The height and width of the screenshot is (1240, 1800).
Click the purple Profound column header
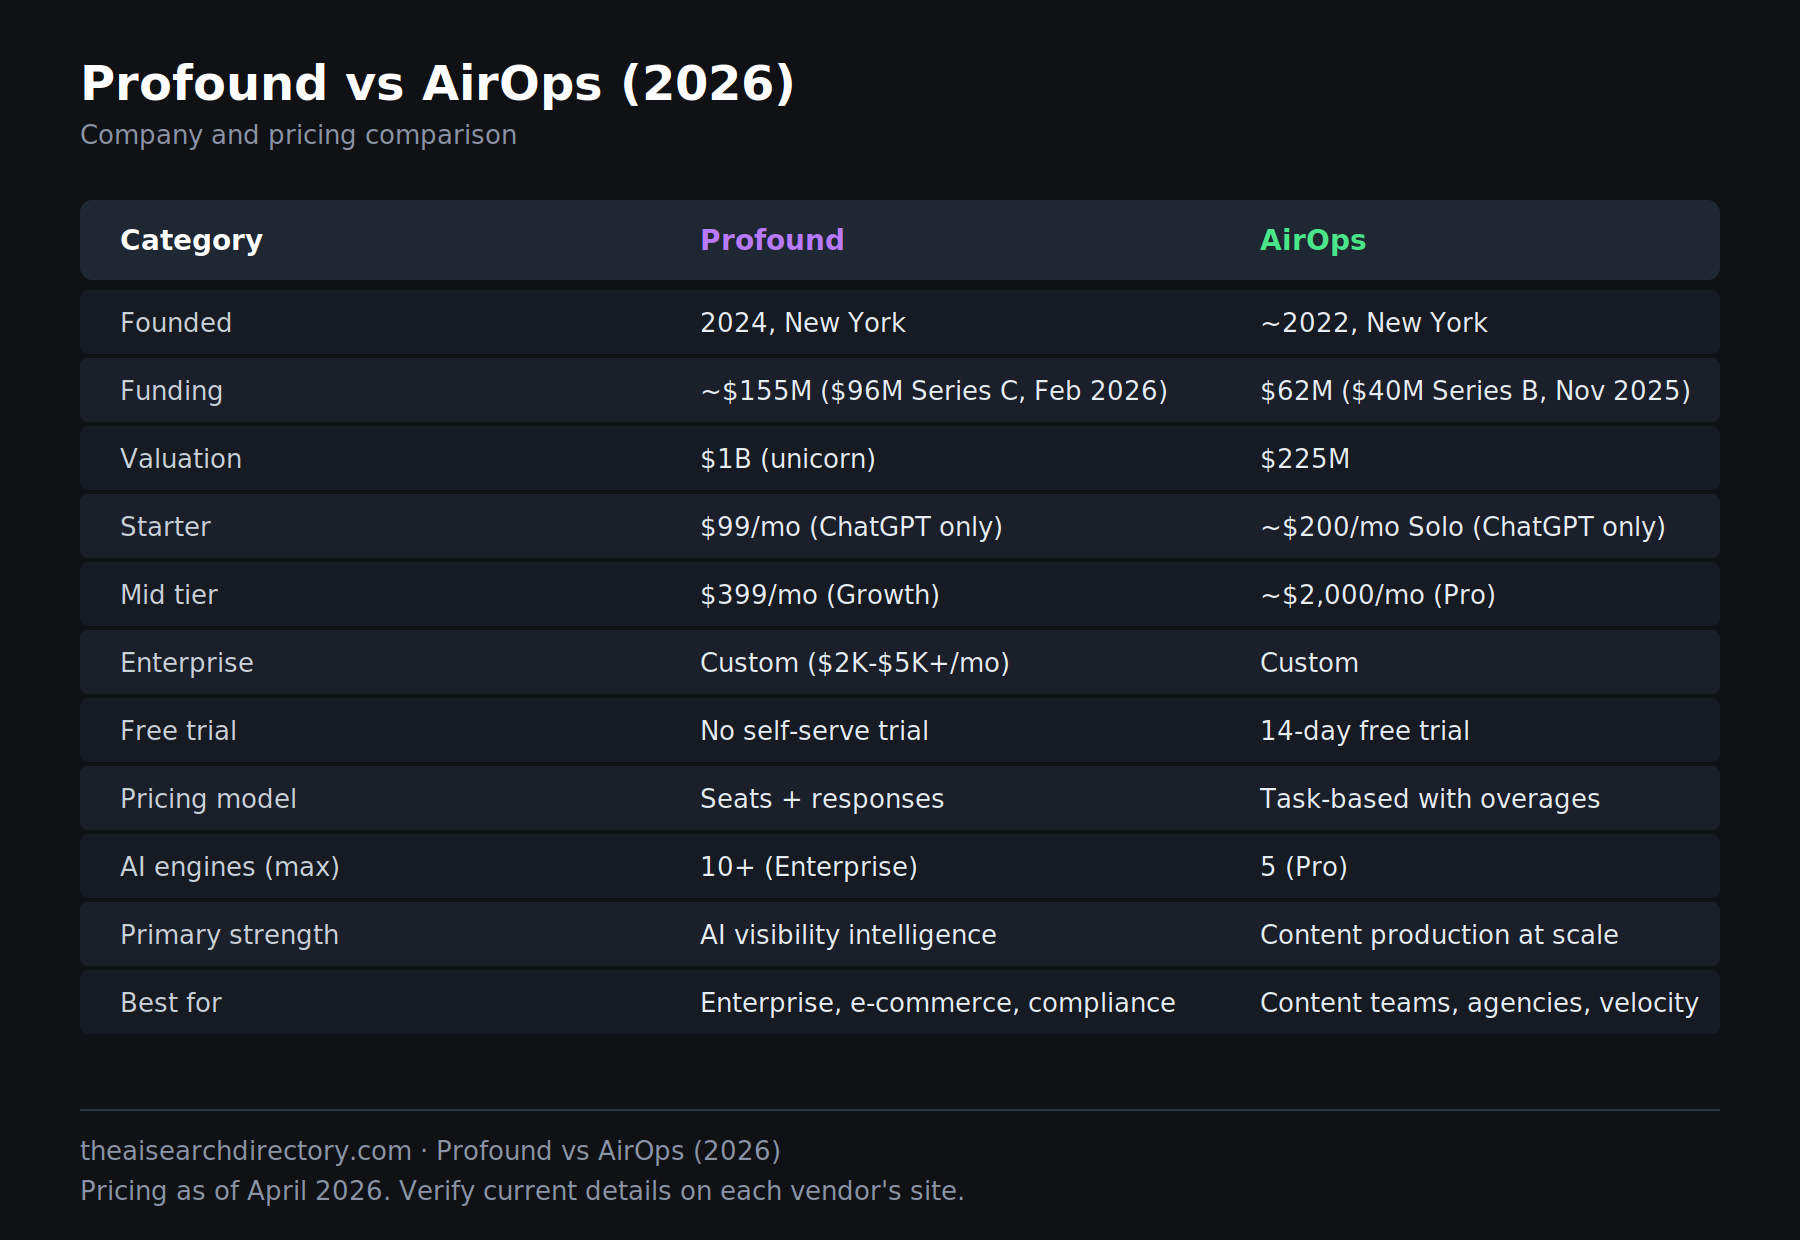tap(772, 240)
